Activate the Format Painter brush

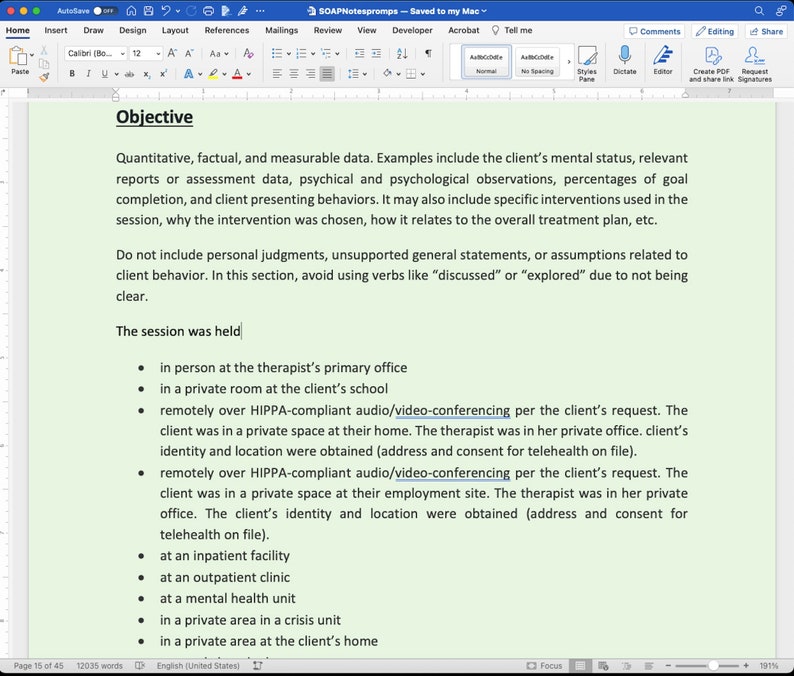pyautogui.click(x=44, y=77)
